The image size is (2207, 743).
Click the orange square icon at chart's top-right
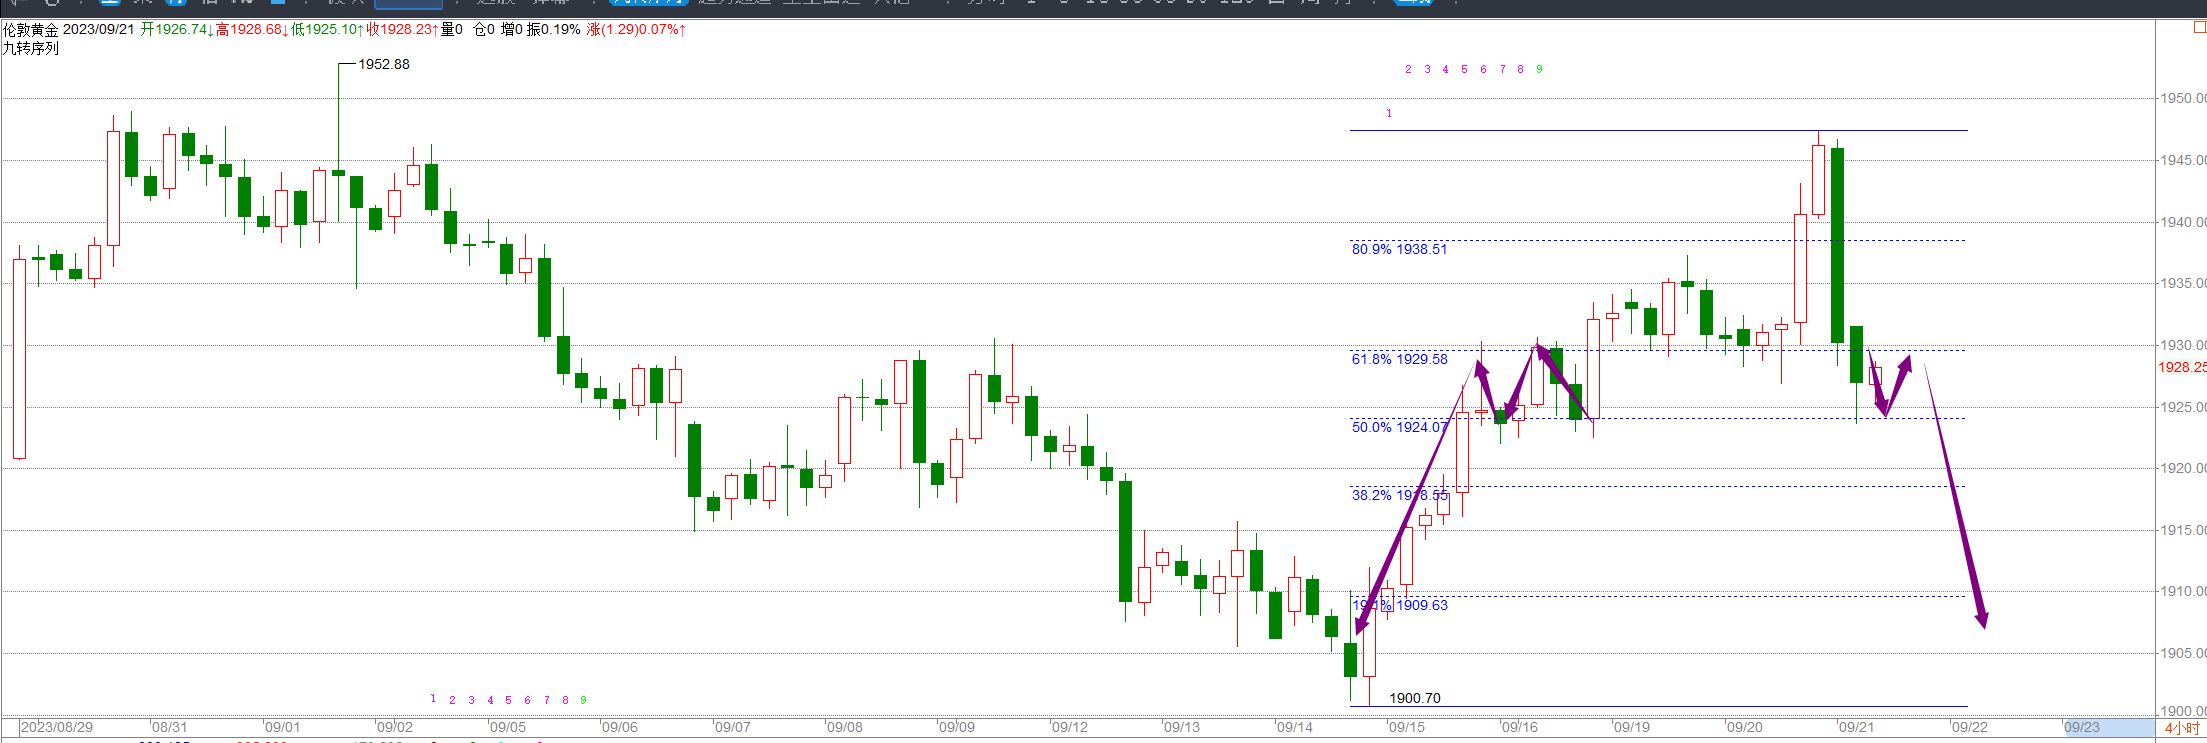[2199, 28]
